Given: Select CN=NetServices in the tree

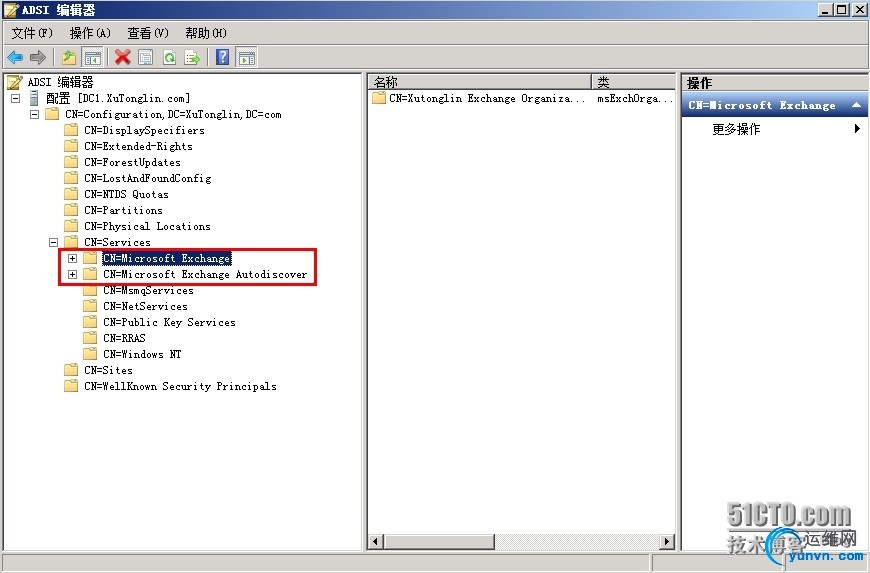Looking at the screenshot, I should tap(145, 306).
